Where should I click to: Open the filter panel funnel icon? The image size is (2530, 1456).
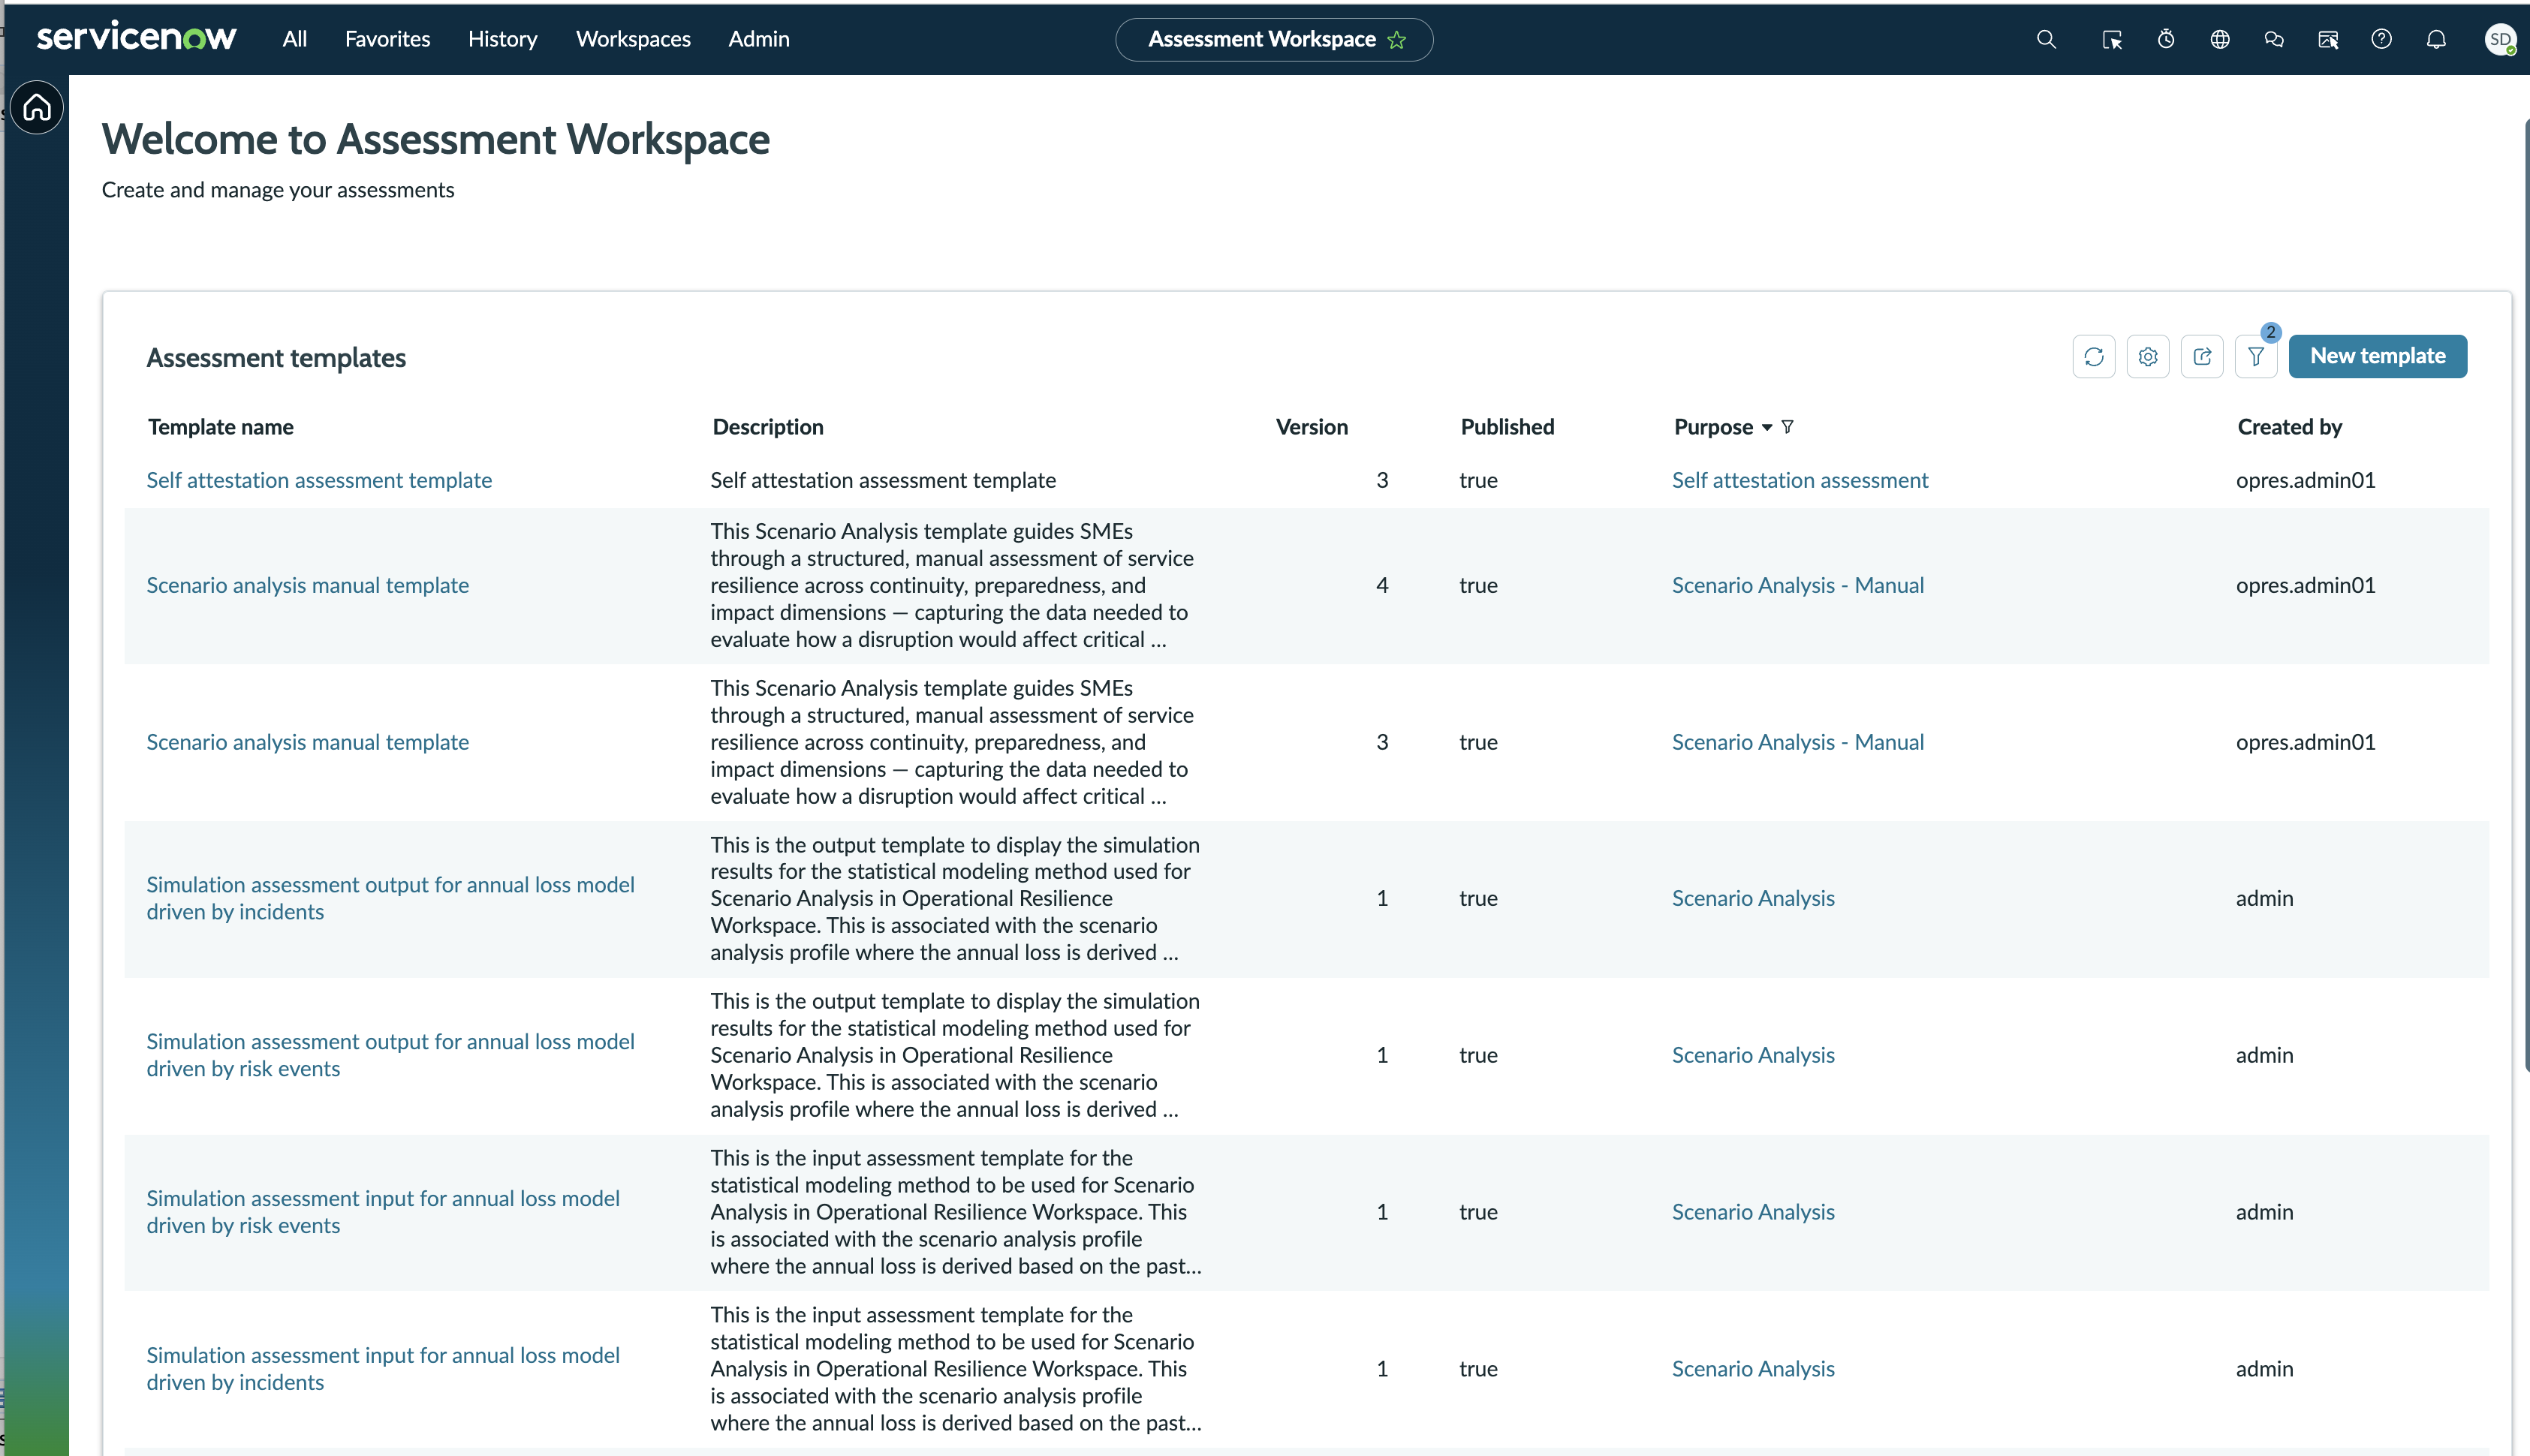click(2256, 356)
